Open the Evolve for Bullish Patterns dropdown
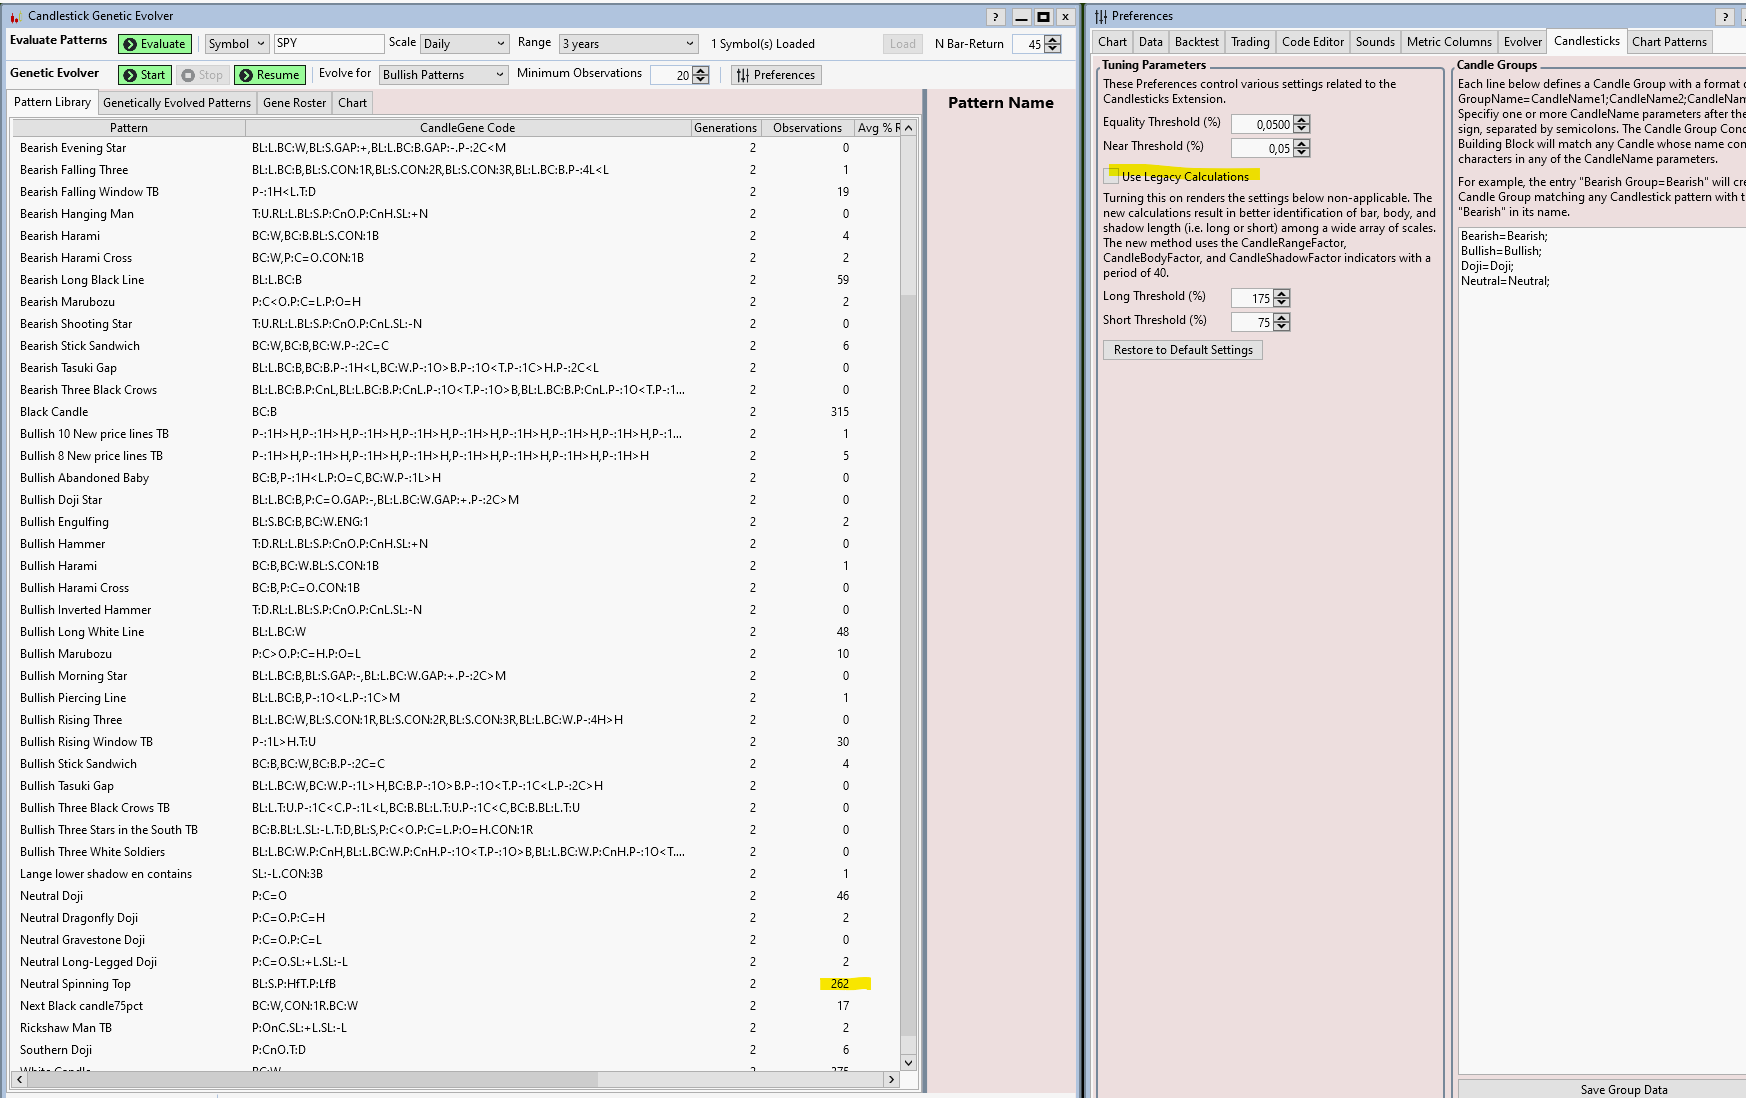Screen dimensions: 1746x1098 pos(444,75)
